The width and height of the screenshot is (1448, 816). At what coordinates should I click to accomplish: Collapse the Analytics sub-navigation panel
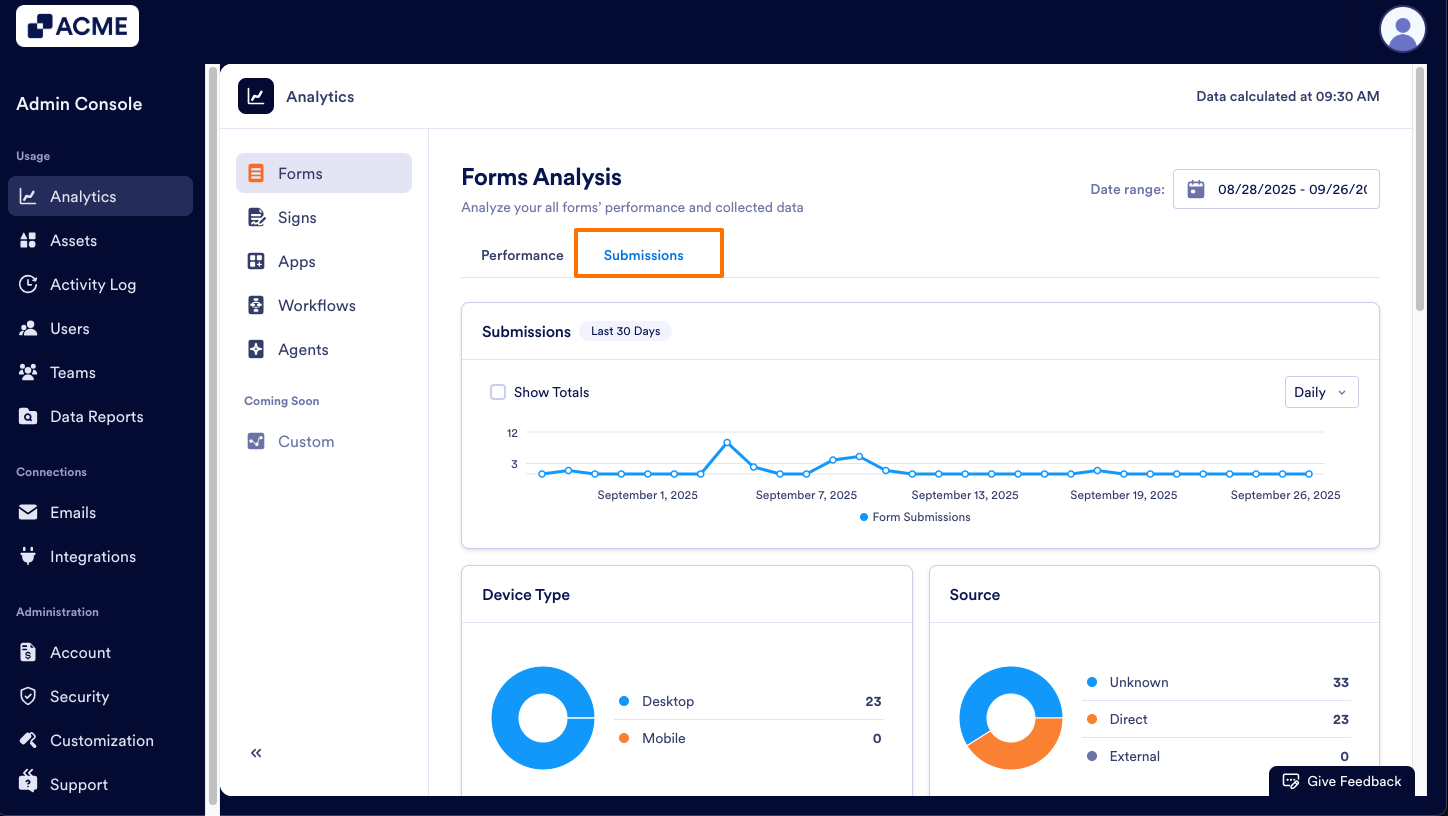[x=255, y=752]
